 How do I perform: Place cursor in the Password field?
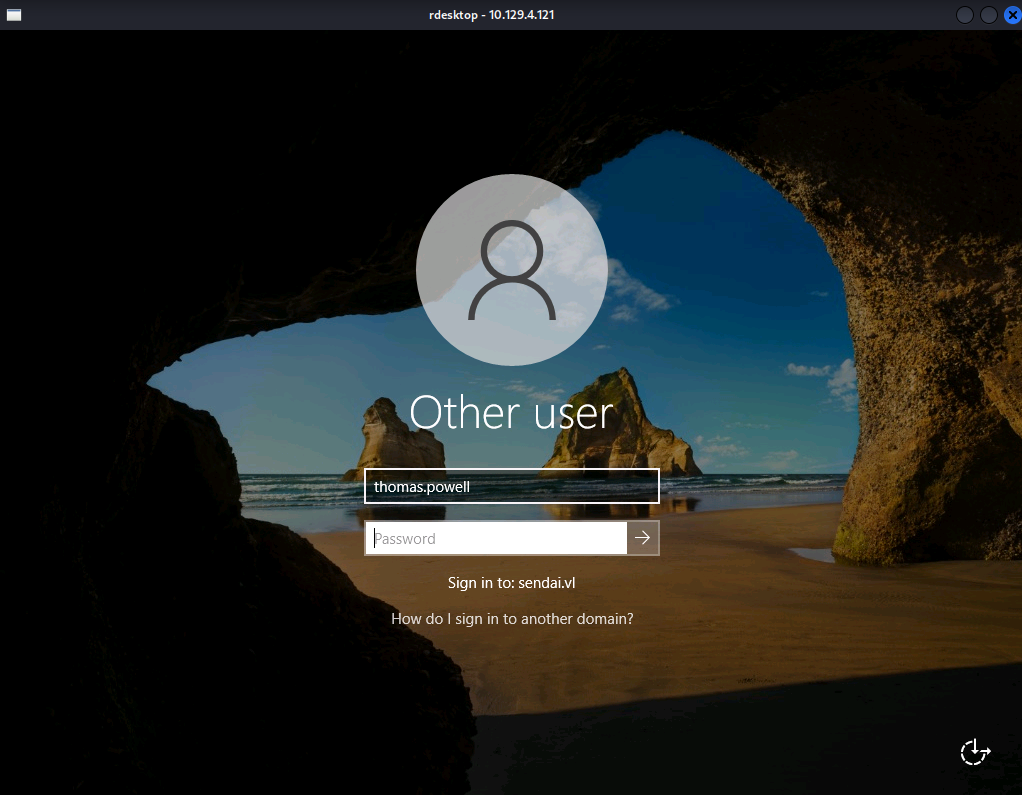pyautogui.click(x=495, y=538)
